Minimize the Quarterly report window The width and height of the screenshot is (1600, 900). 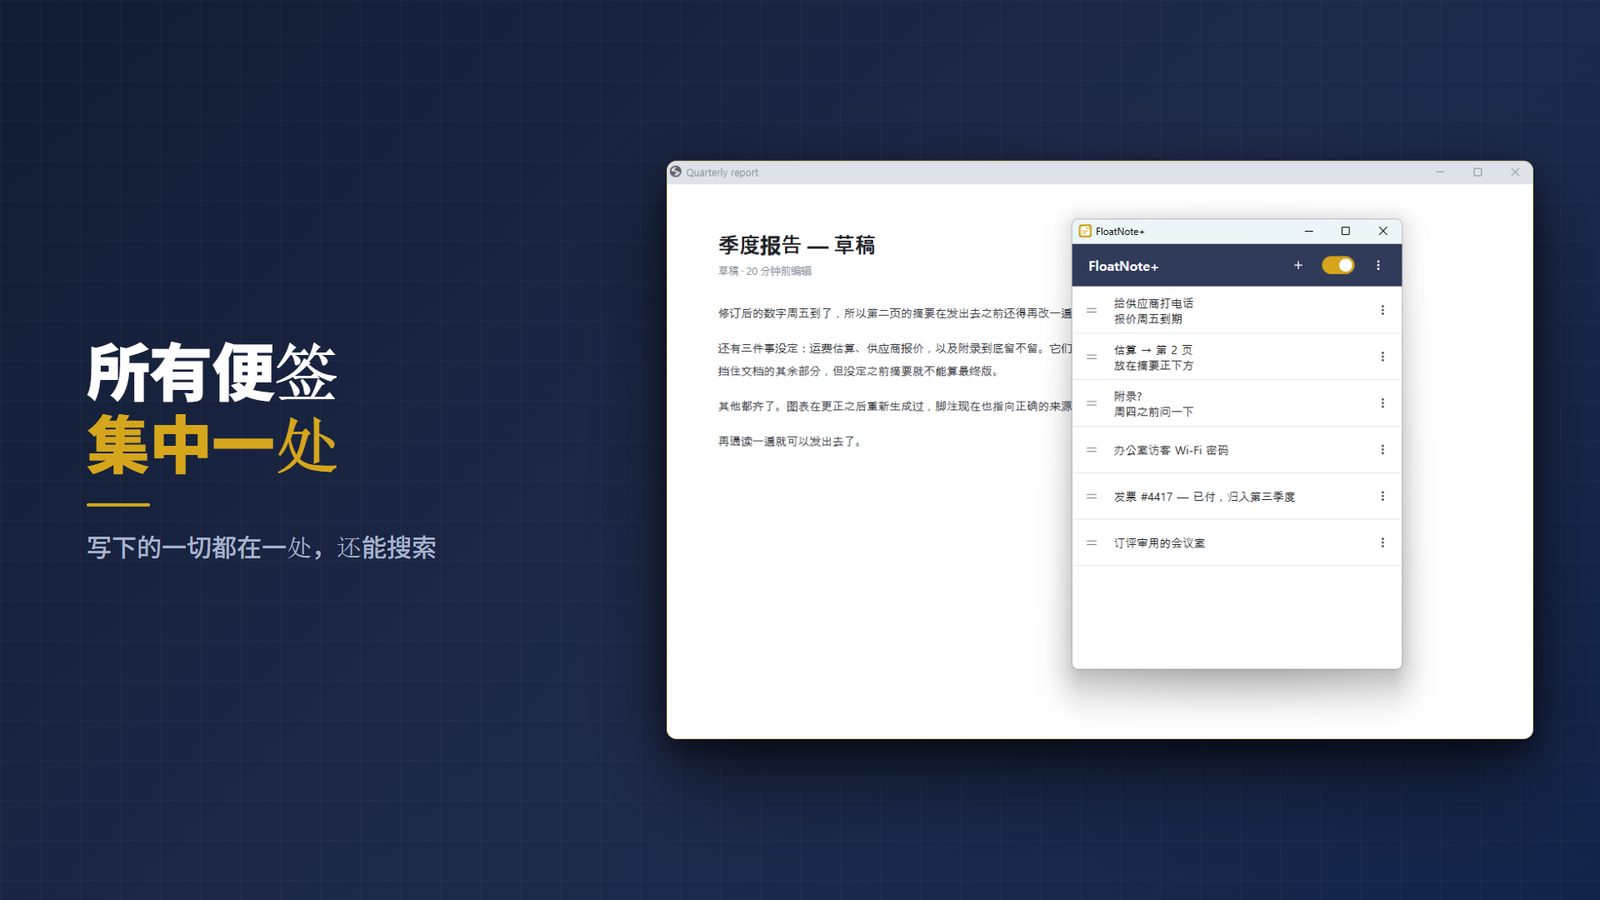[x=1440, y=172]
